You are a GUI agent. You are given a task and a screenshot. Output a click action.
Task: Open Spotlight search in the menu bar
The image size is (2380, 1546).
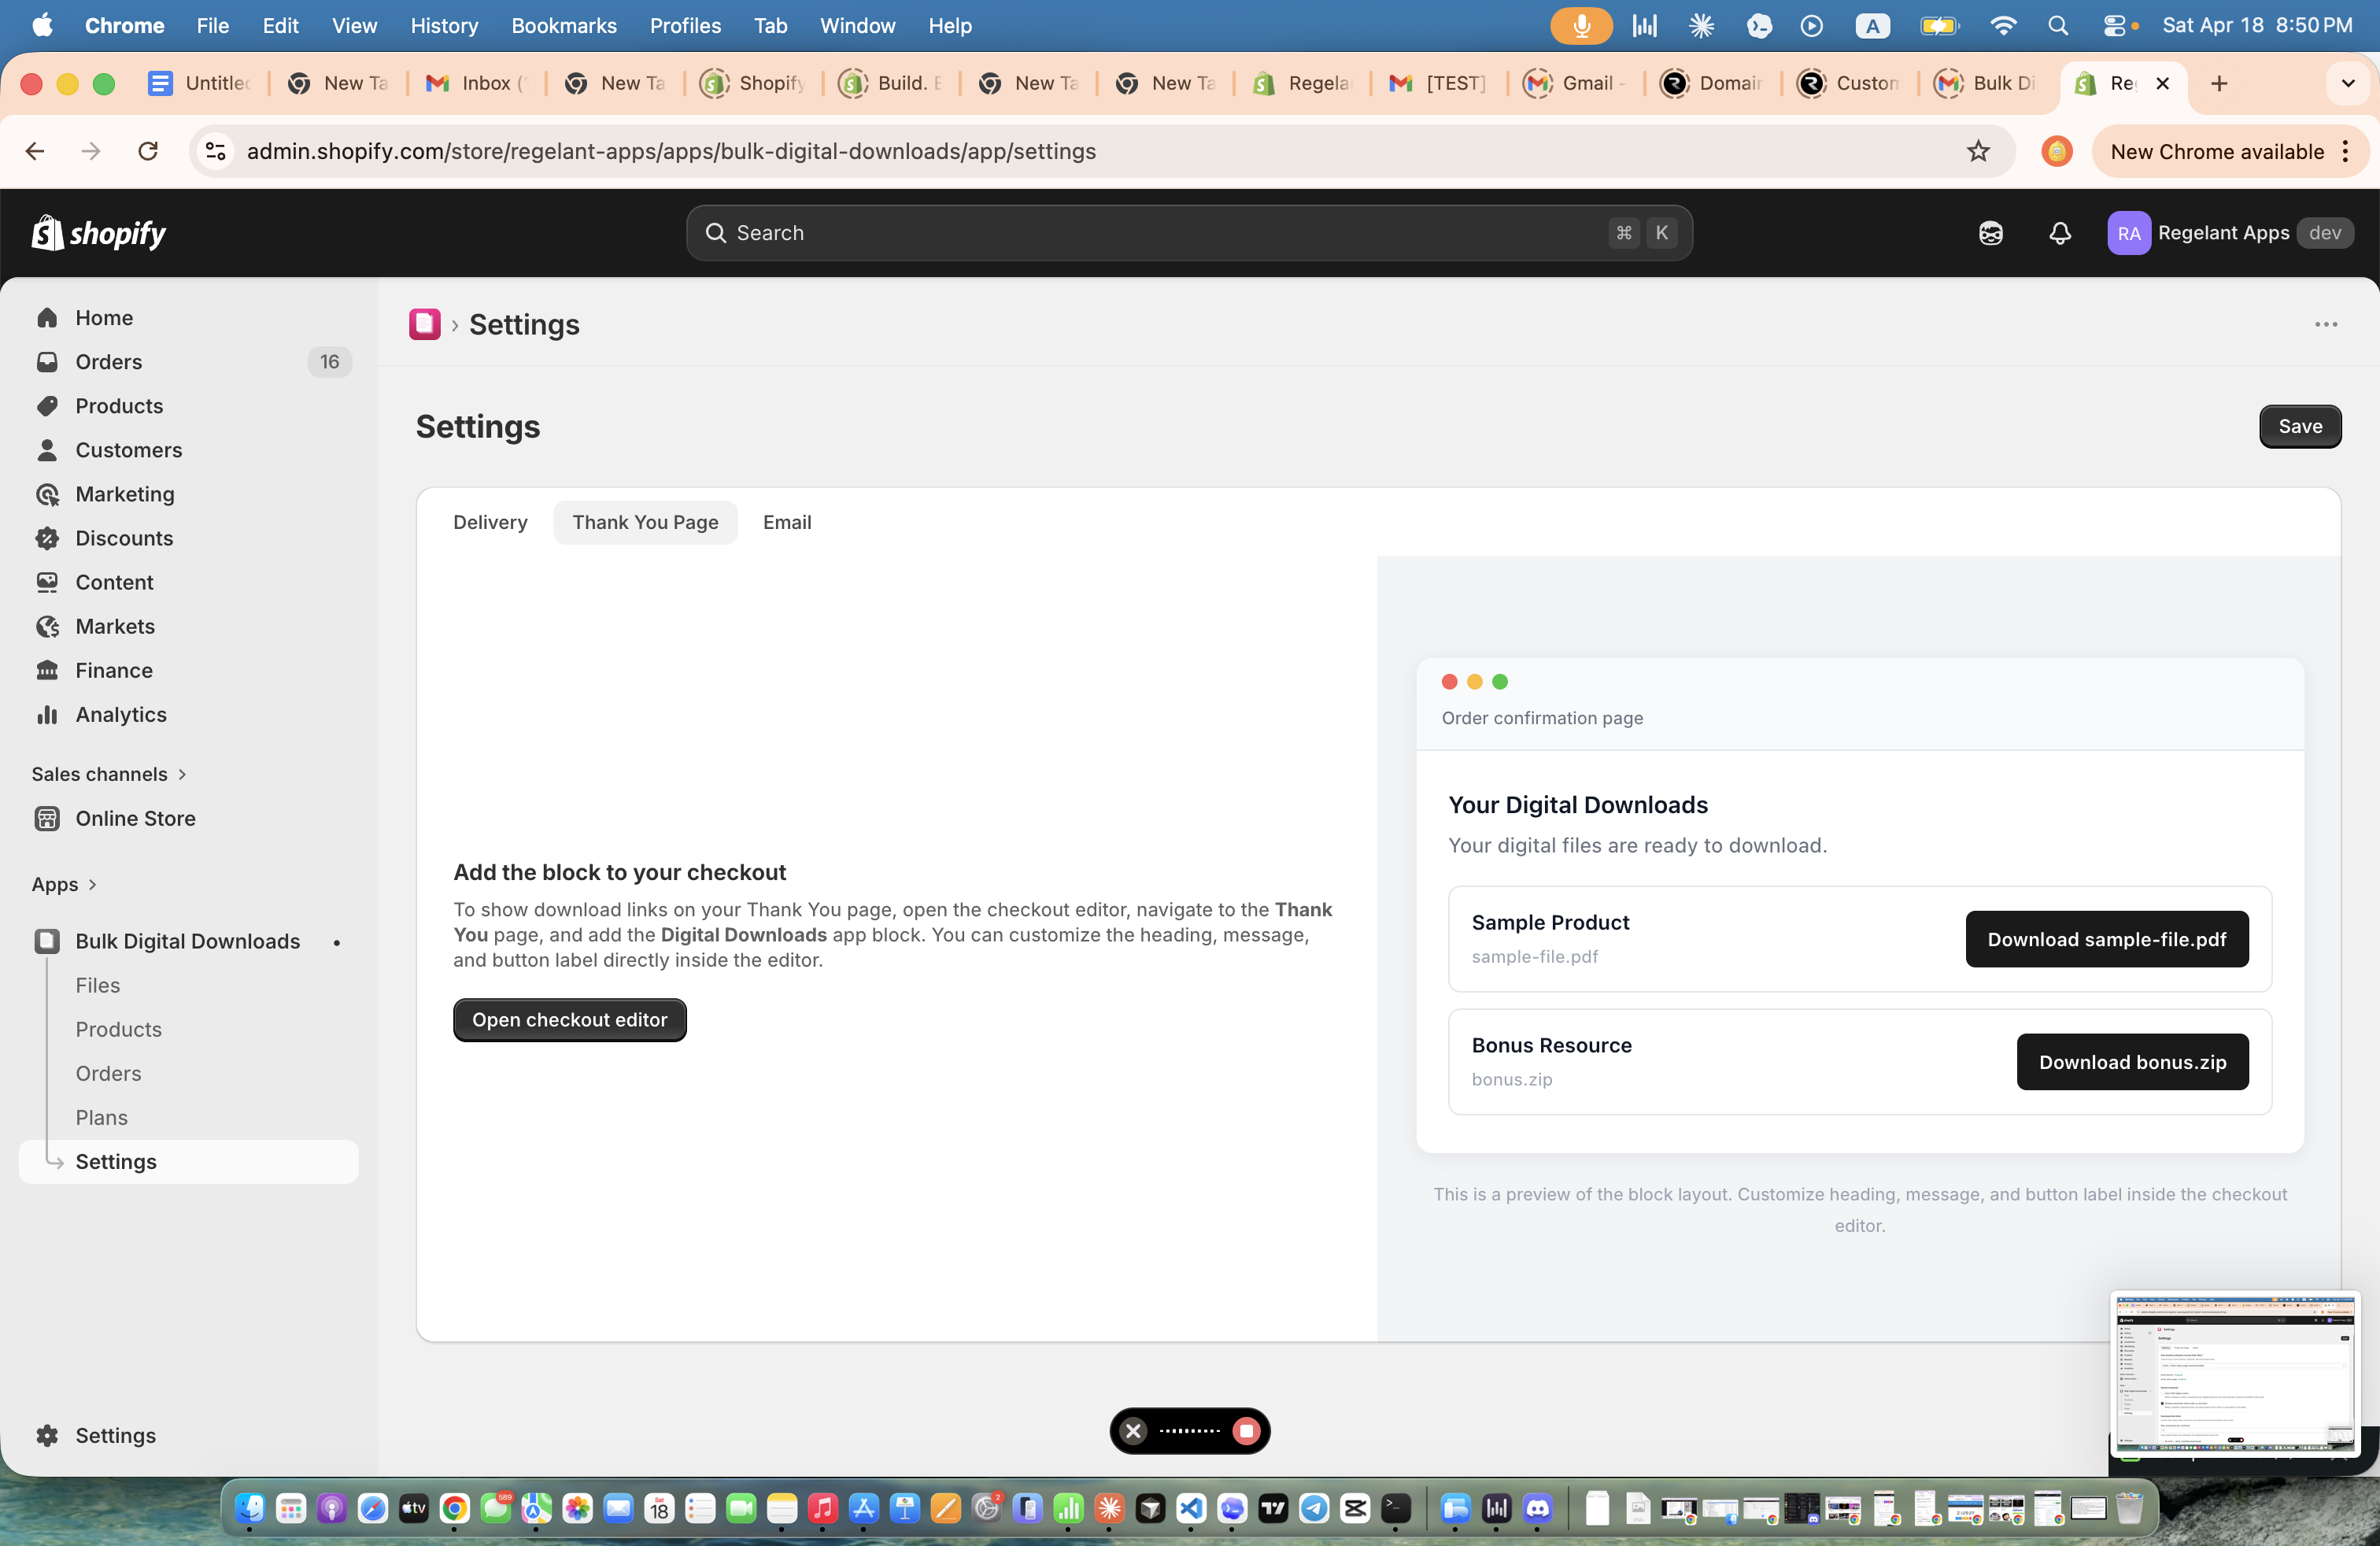click(2057, 25)
